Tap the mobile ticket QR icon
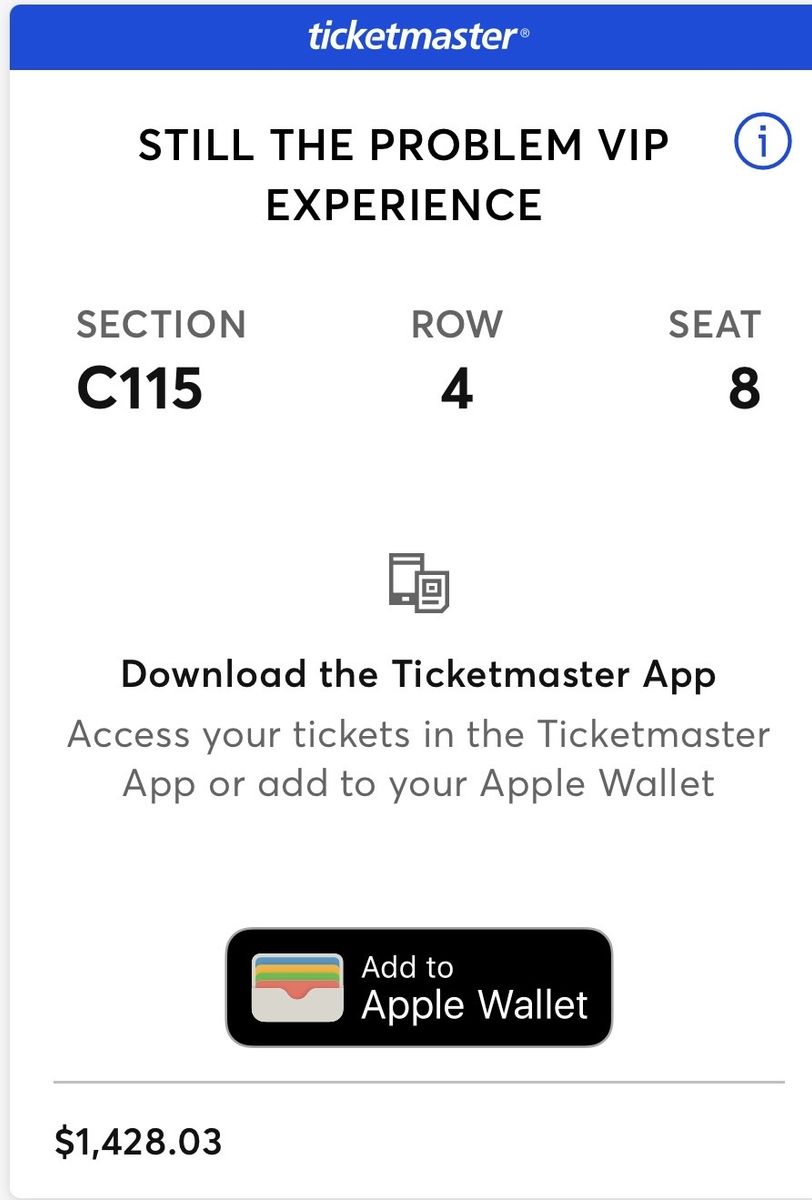812x1200 pixels. 419,582
